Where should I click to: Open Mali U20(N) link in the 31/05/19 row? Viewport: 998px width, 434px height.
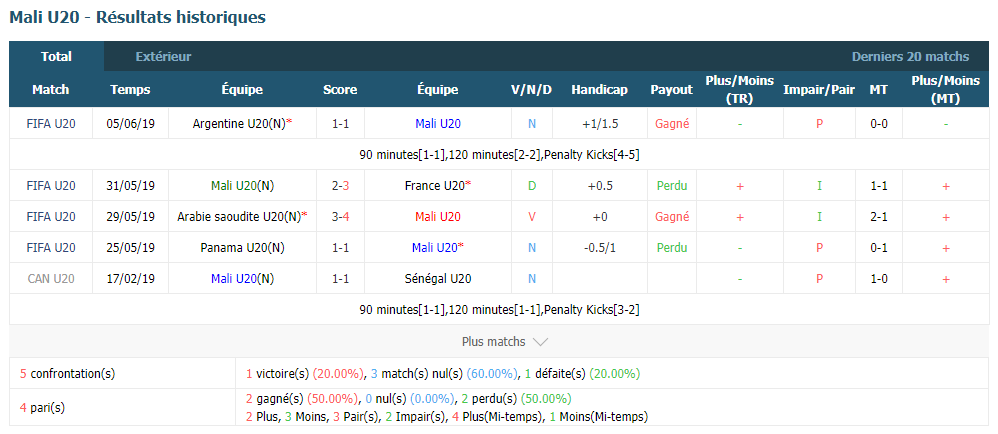point(242,186)
